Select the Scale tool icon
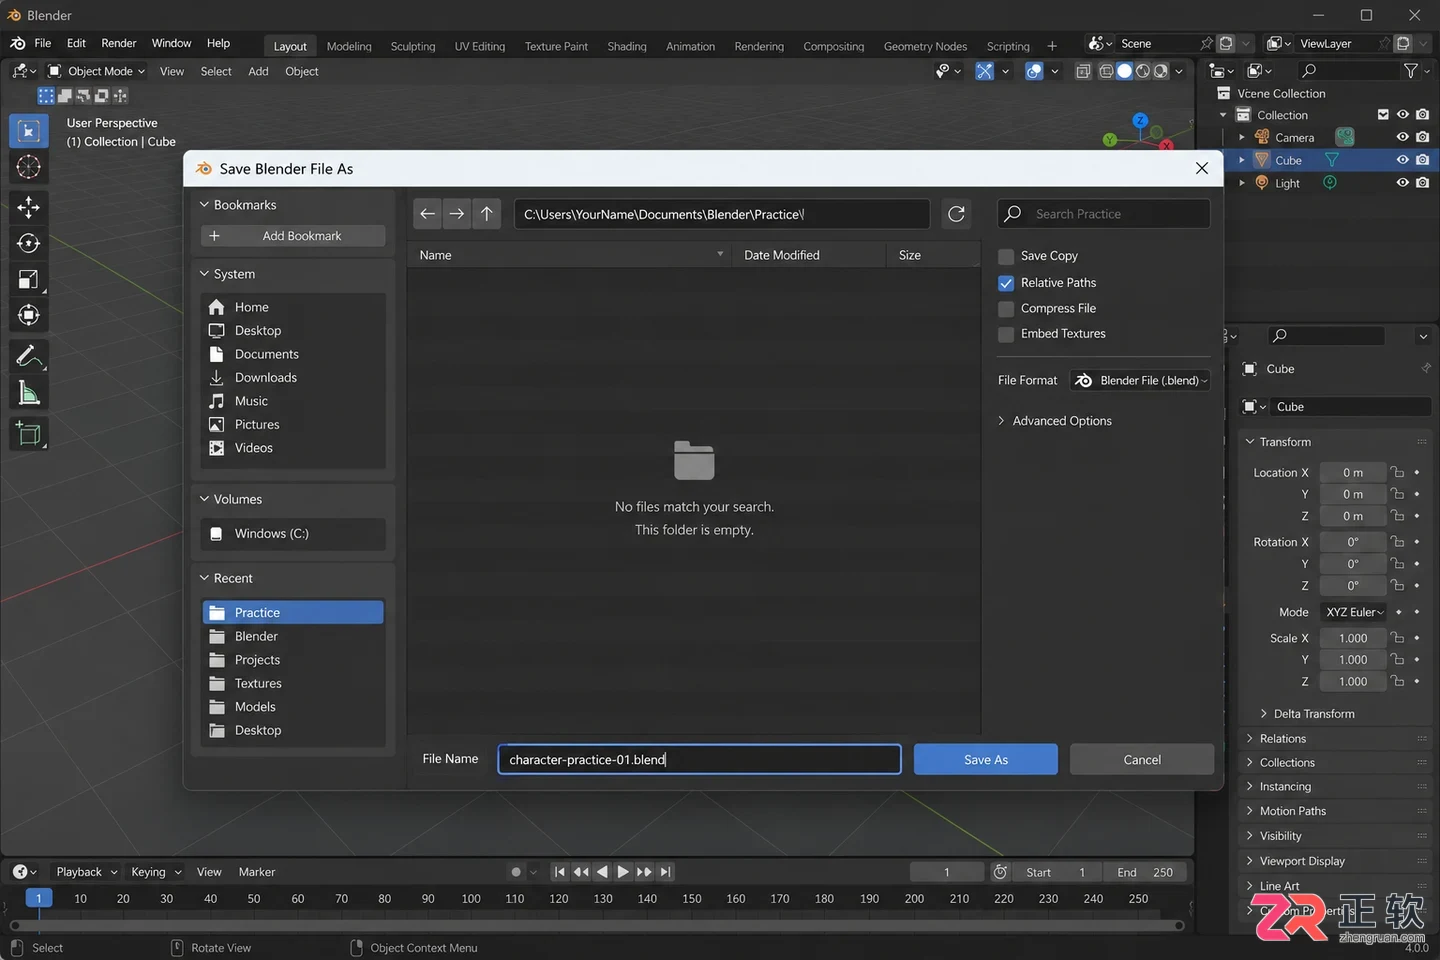 click(29, 280)
